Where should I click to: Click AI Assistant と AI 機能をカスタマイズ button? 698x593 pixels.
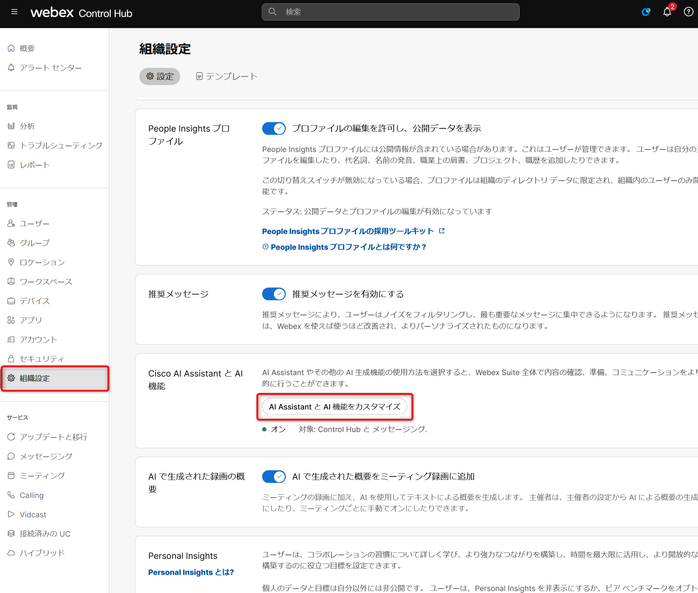[x=334, y=407]
